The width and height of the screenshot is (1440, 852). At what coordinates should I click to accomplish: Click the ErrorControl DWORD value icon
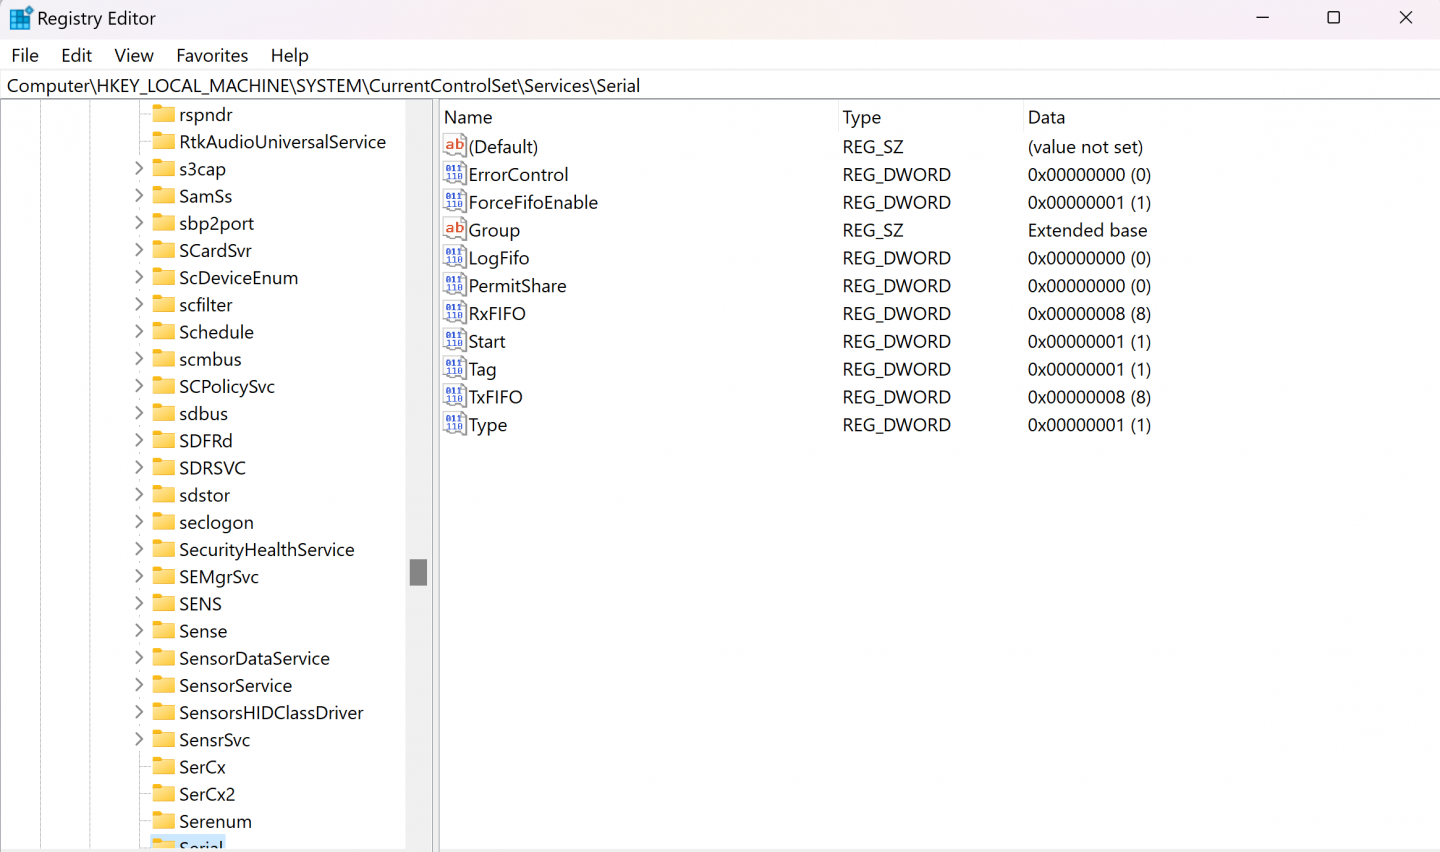454,174
